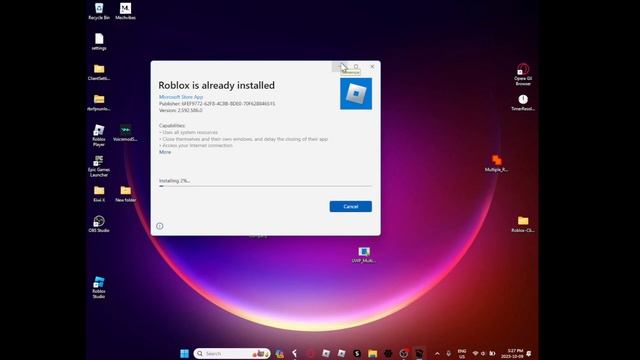Screen dimensions: 640x360
Task: Click the 'Roblox is already installed' heading
Action: pyautogui.click(x=216, y=85)
